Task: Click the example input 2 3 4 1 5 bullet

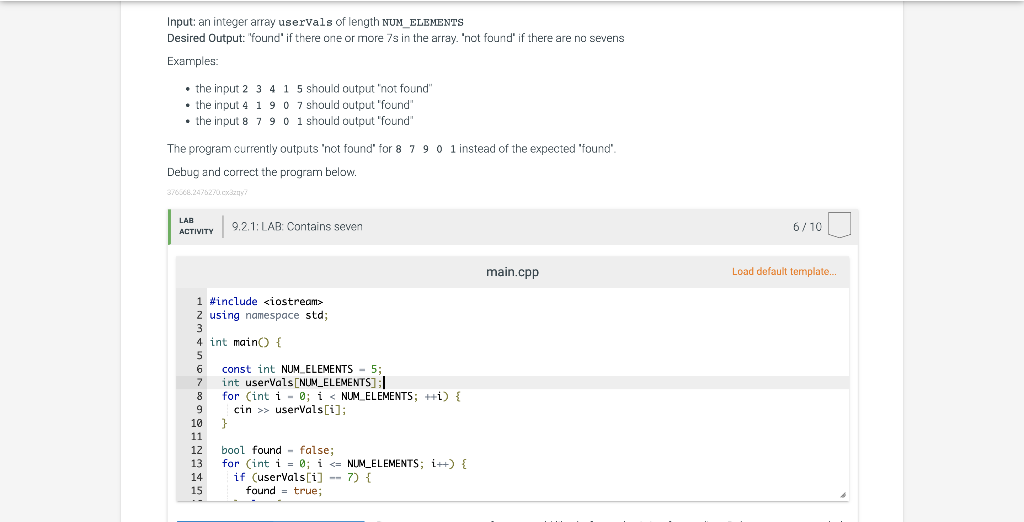Action: [x=314, y=89]
